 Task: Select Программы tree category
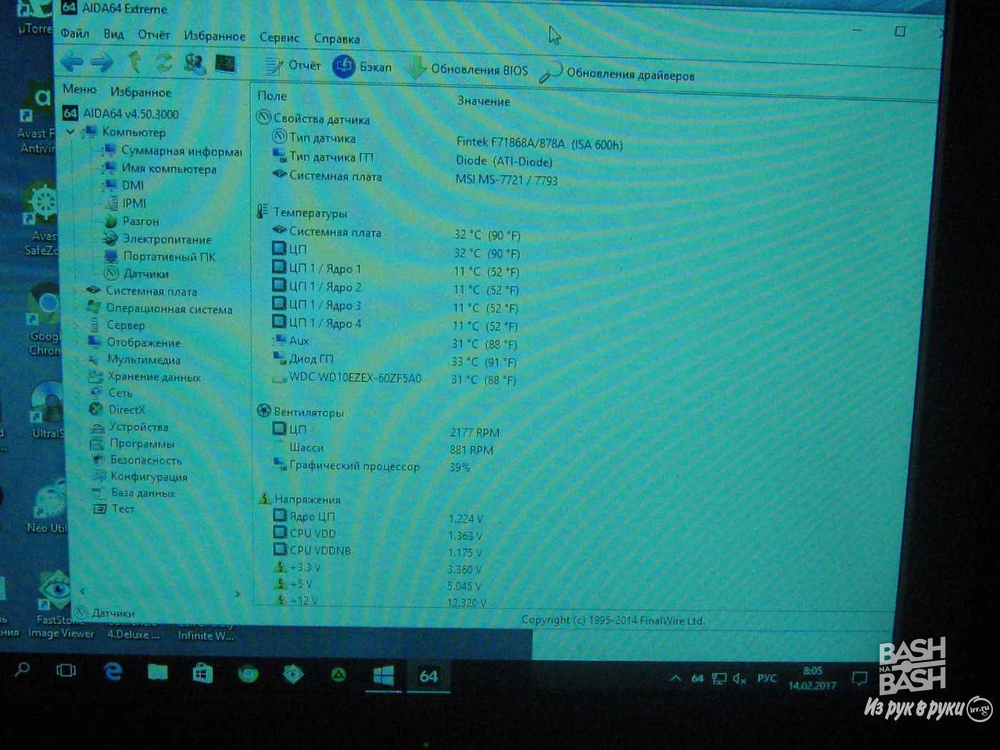[x=133, y=443]
